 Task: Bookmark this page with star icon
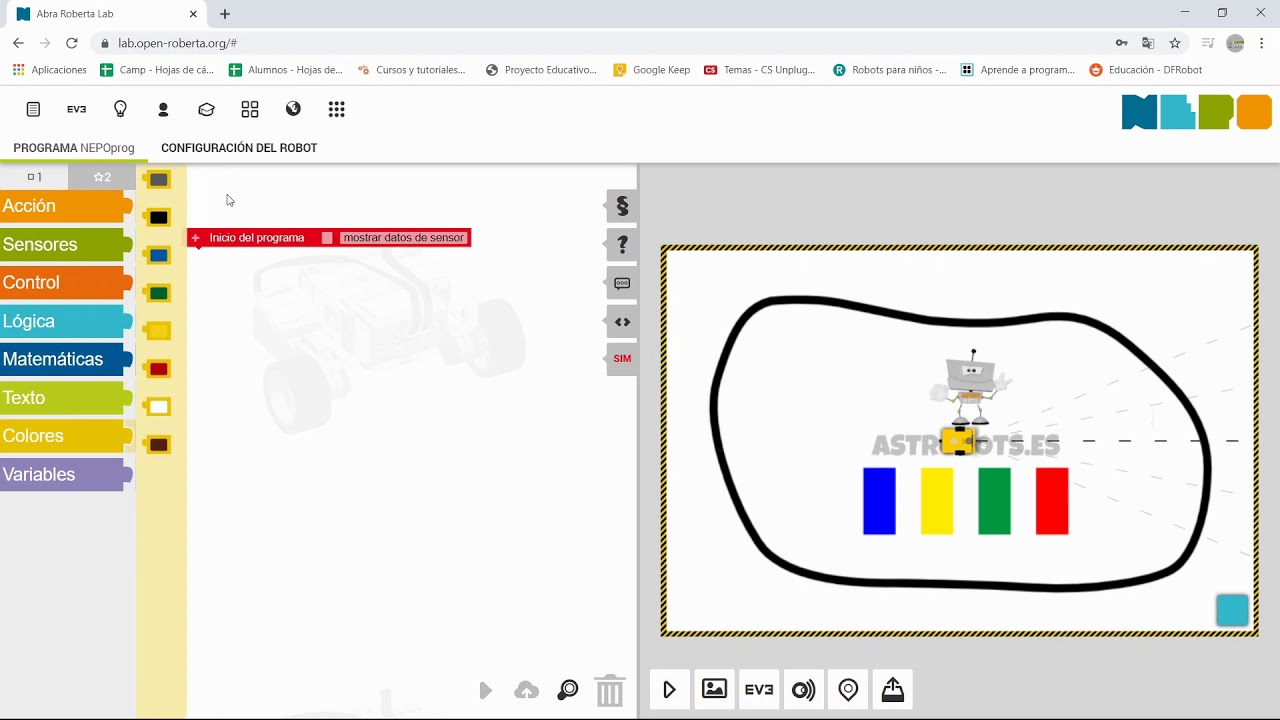tap(1175, 43)
